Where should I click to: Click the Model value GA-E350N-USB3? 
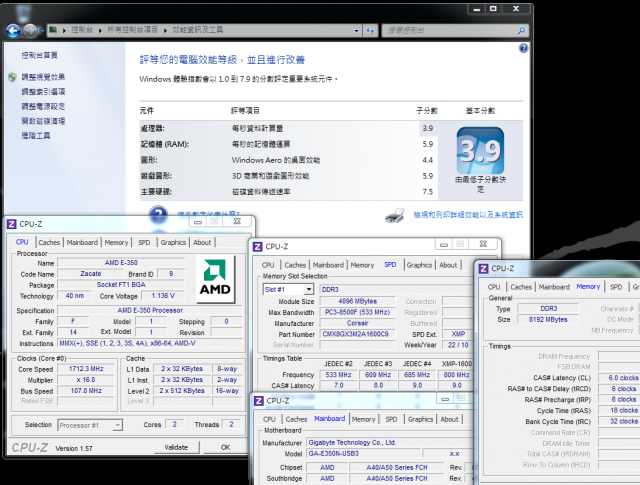click(x=363, y=454)
